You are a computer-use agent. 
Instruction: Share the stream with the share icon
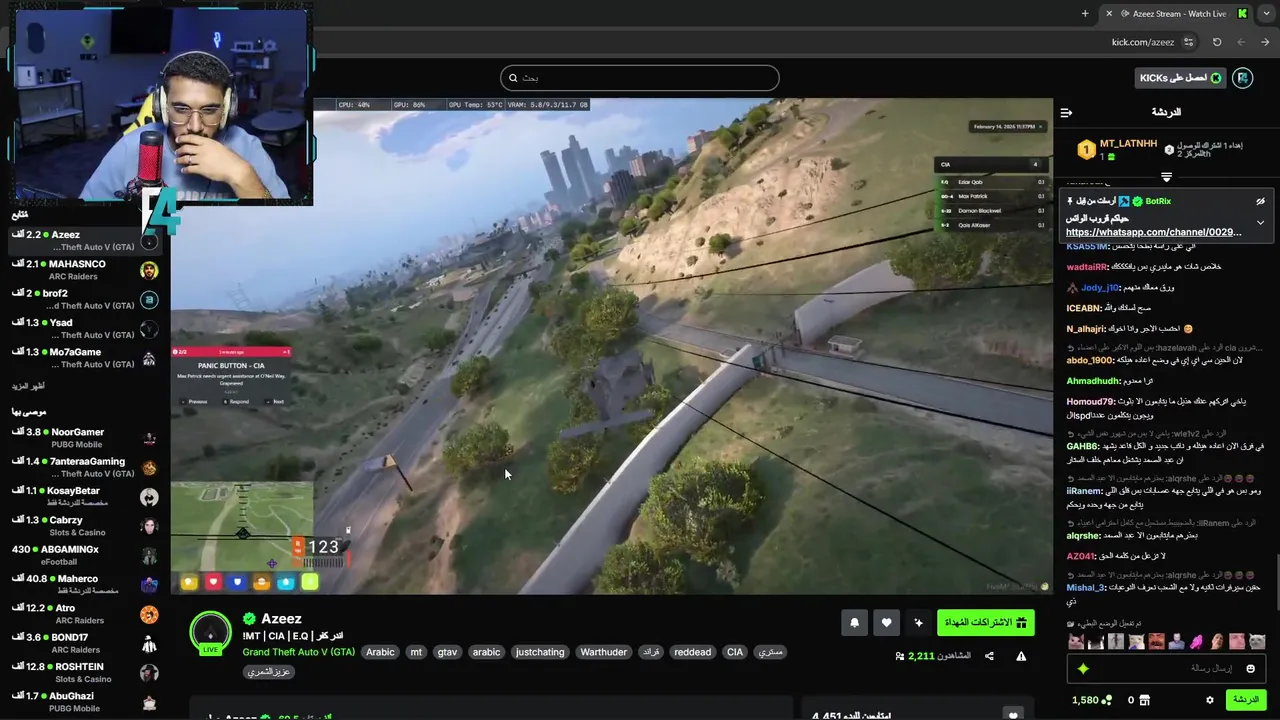(989, 656)
